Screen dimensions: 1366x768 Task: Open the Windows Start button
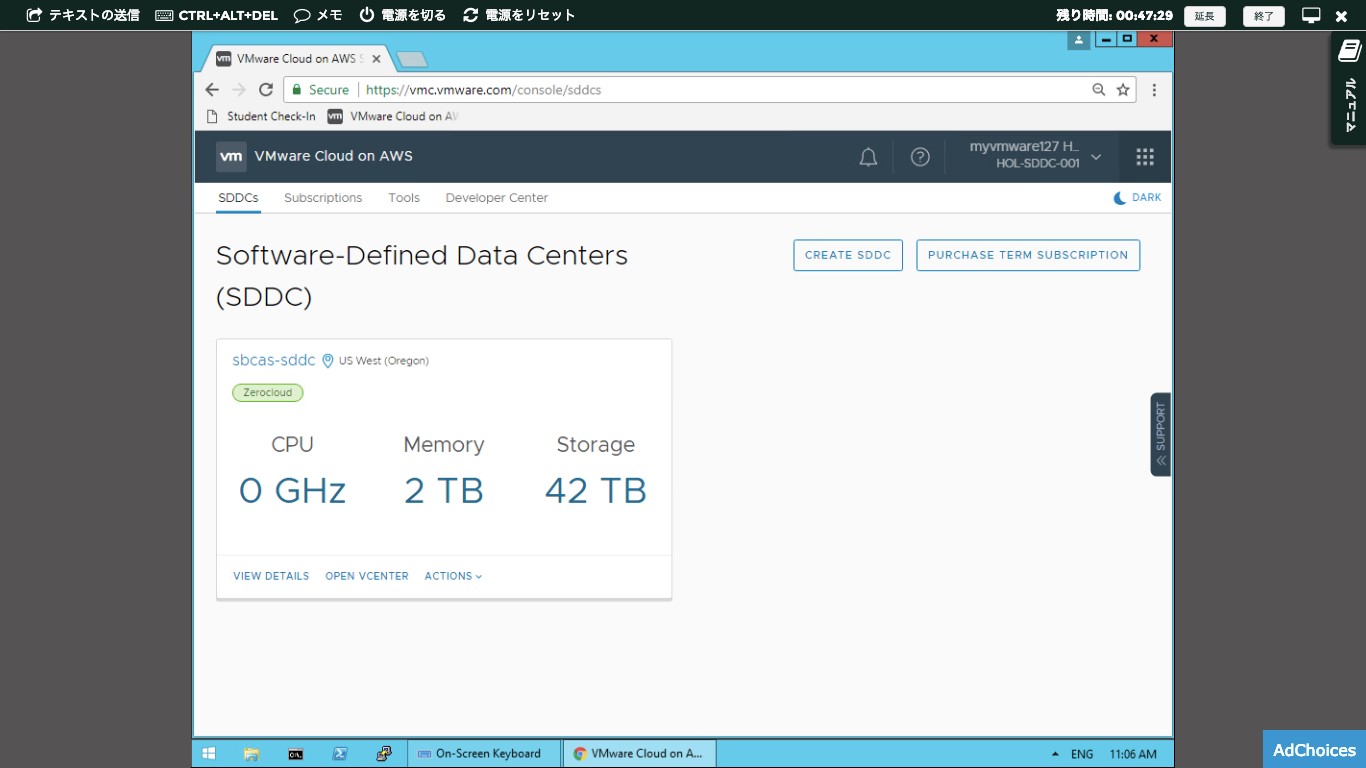[209, 754]
